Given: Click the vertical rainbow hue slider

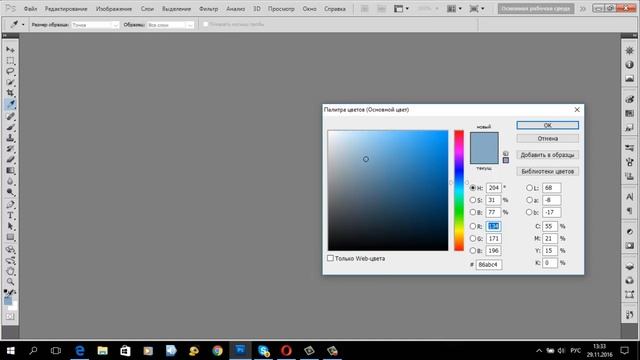Looking at the screenshot, I should click(x=459, y=191).
